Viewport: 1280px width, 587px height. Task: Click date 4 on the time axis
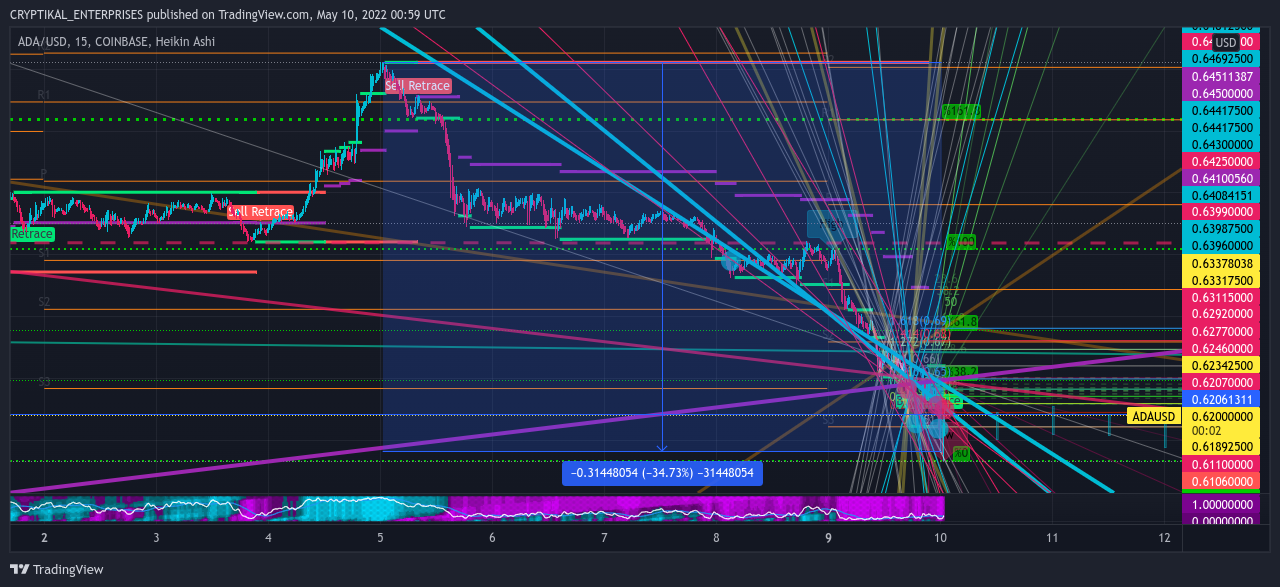[x=269, y=538]
